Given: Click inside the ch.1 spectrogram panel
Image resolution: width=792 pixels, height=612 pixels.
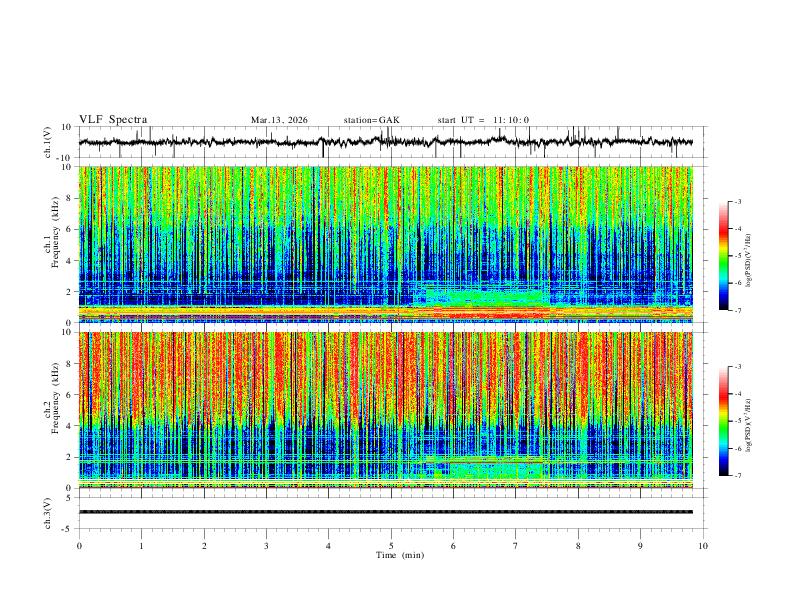Looking at the screenshot, I should (386, 244).
